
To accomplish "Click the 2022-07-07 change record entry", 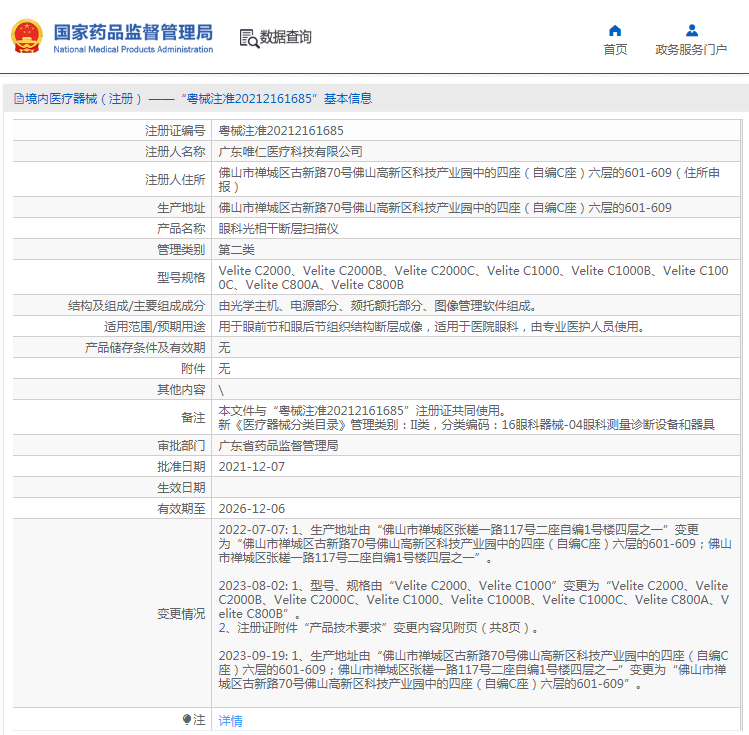I will coord(475,543).
